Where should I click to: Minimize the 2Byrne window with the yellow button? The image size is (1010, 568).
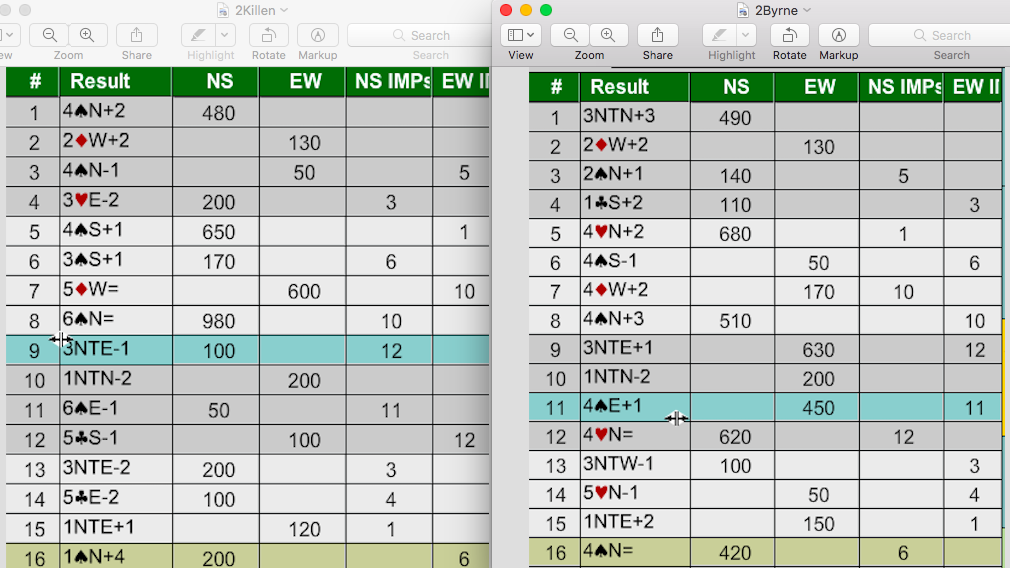526,10
